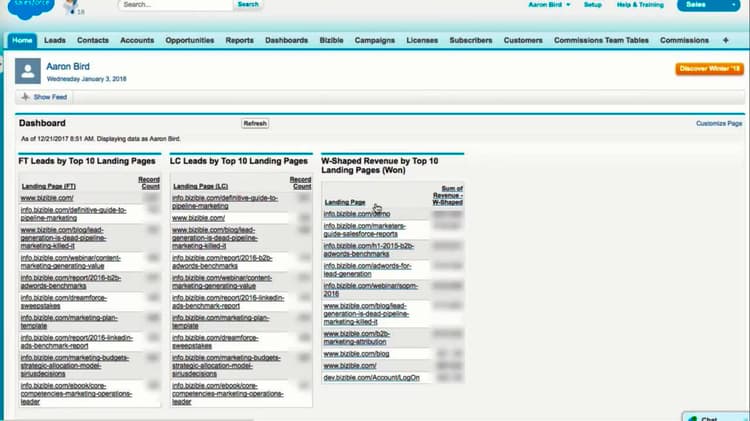Open definitive-guide-to-pipeline-marketing link in FT table
750x421 pixels.
(x=73, y=214)
